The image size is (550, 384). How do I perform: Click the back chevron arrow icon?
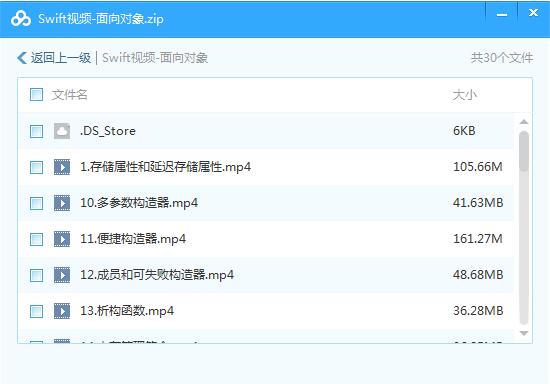tap(22, 58)
